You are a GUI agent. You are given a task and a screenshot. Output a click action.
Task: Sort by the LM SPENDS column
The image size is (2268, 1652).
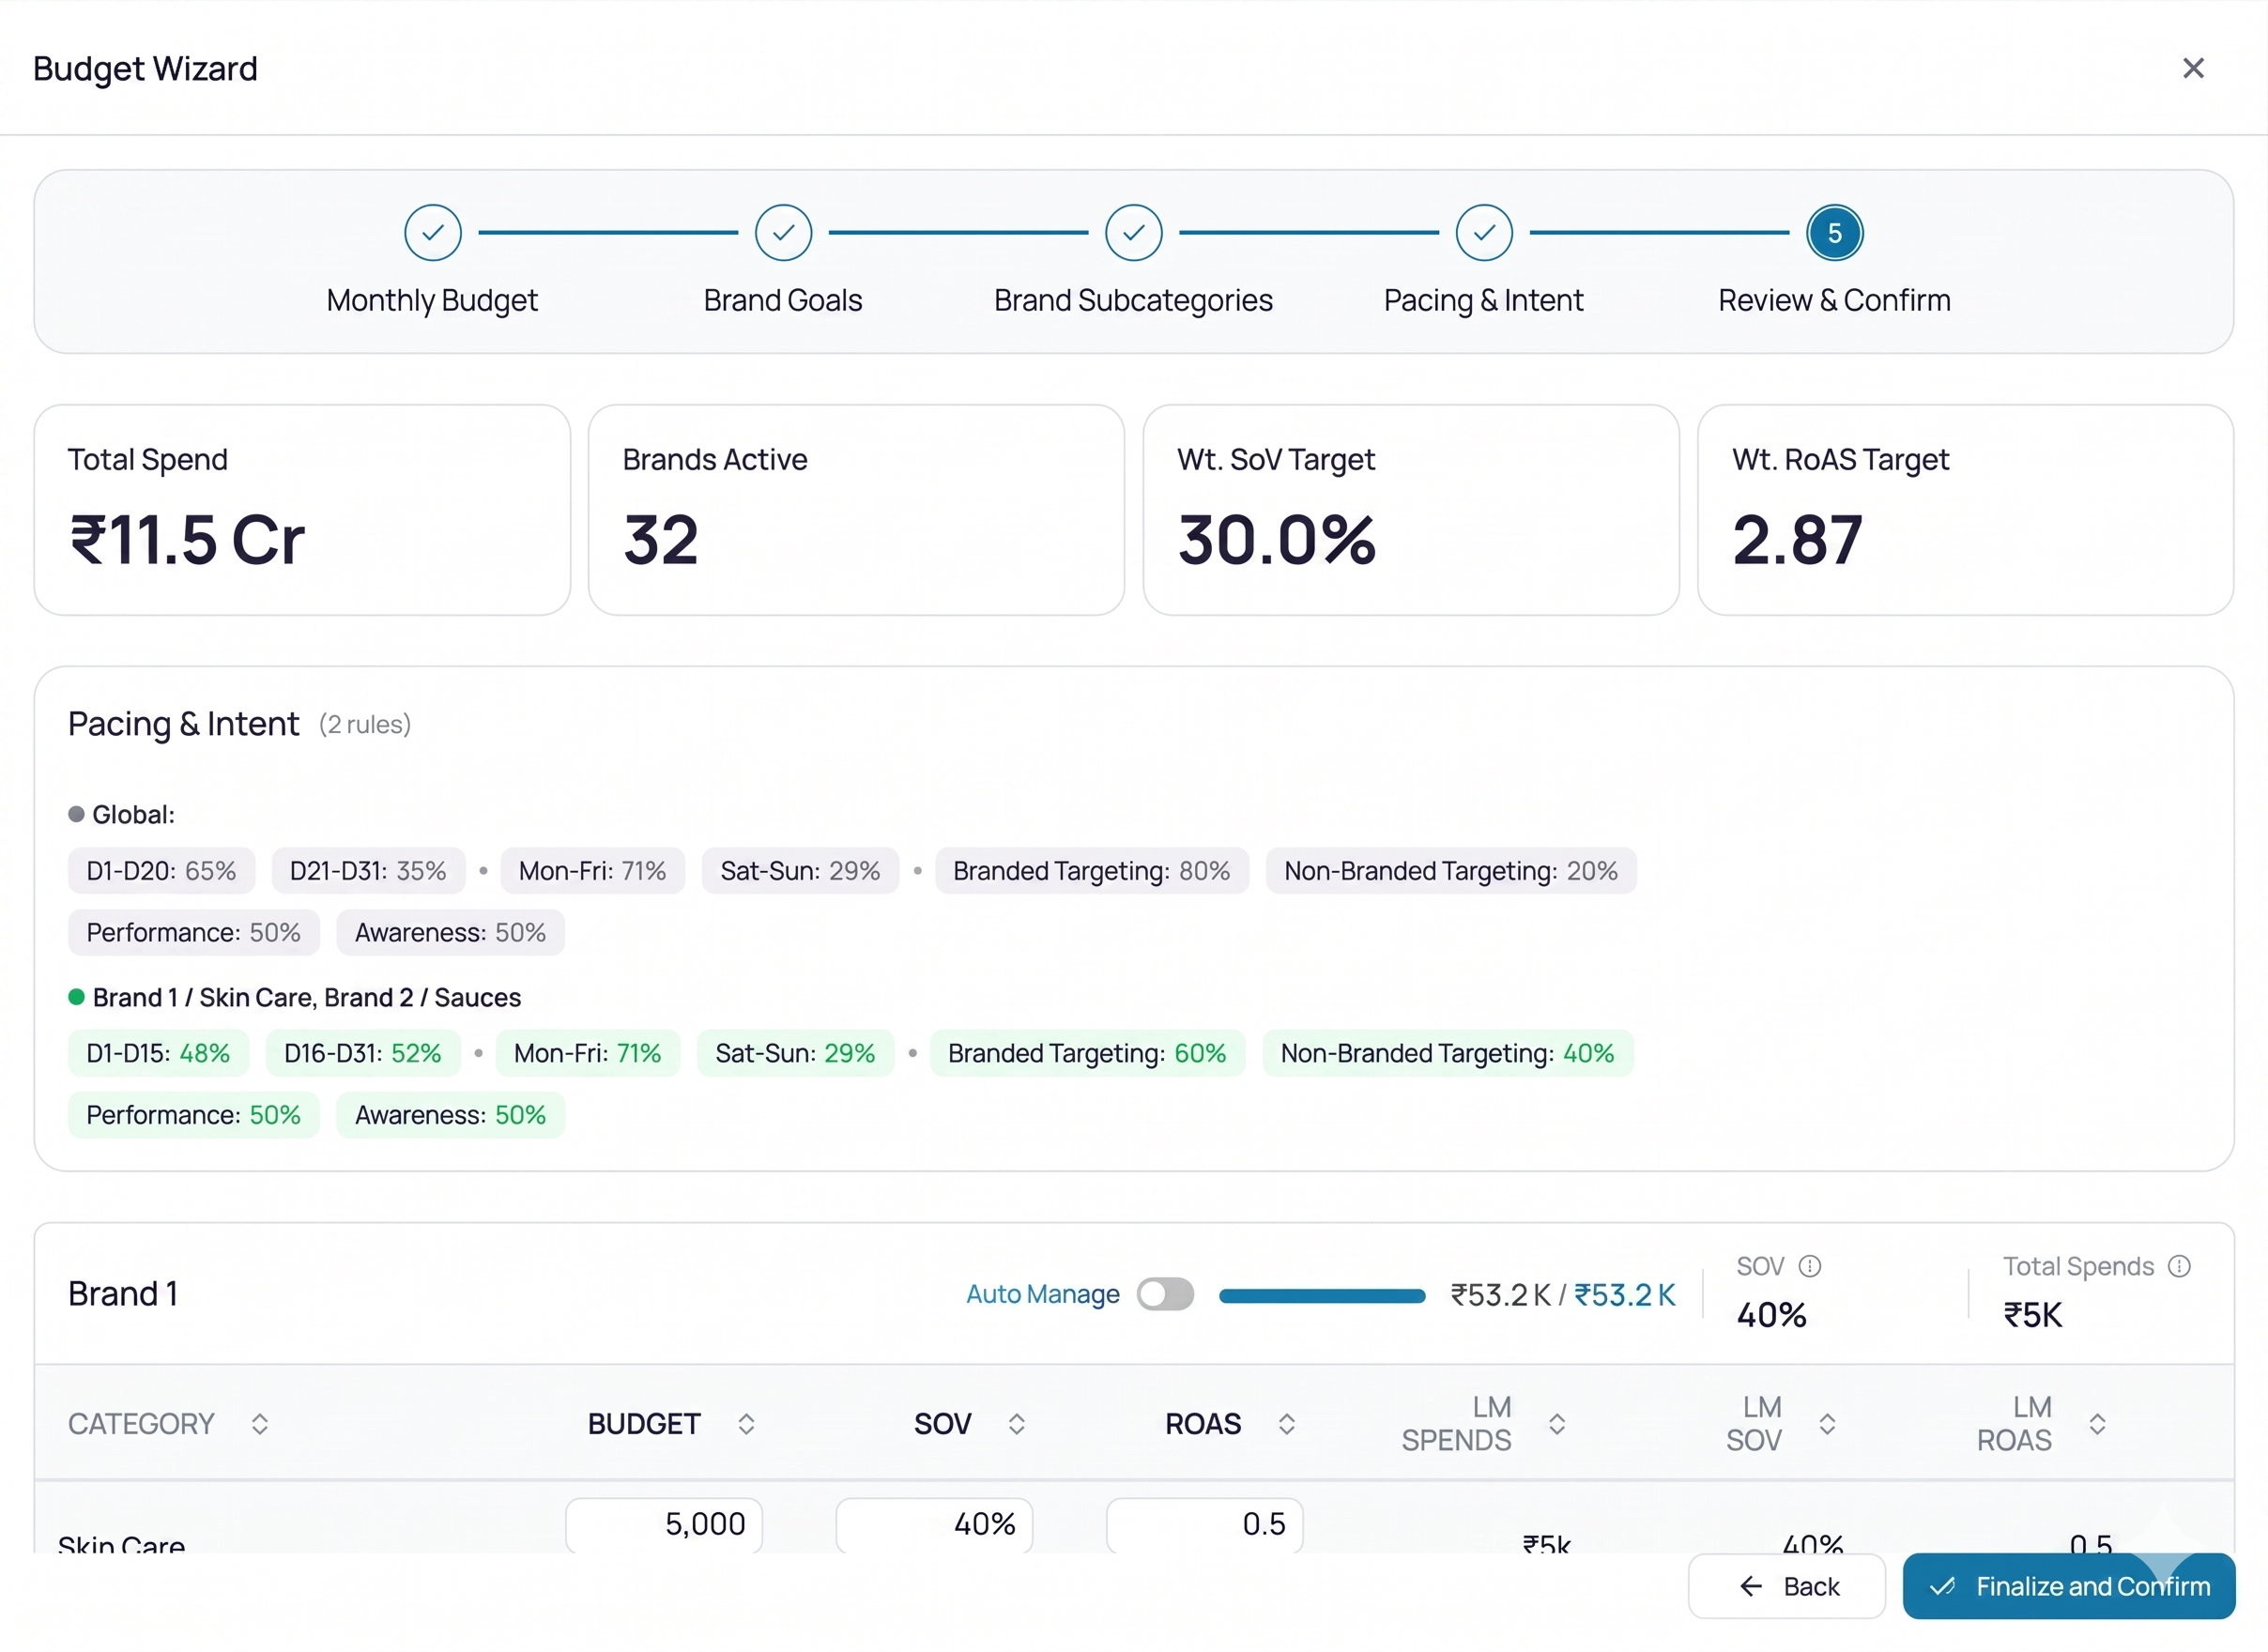coord(1556,1423)
